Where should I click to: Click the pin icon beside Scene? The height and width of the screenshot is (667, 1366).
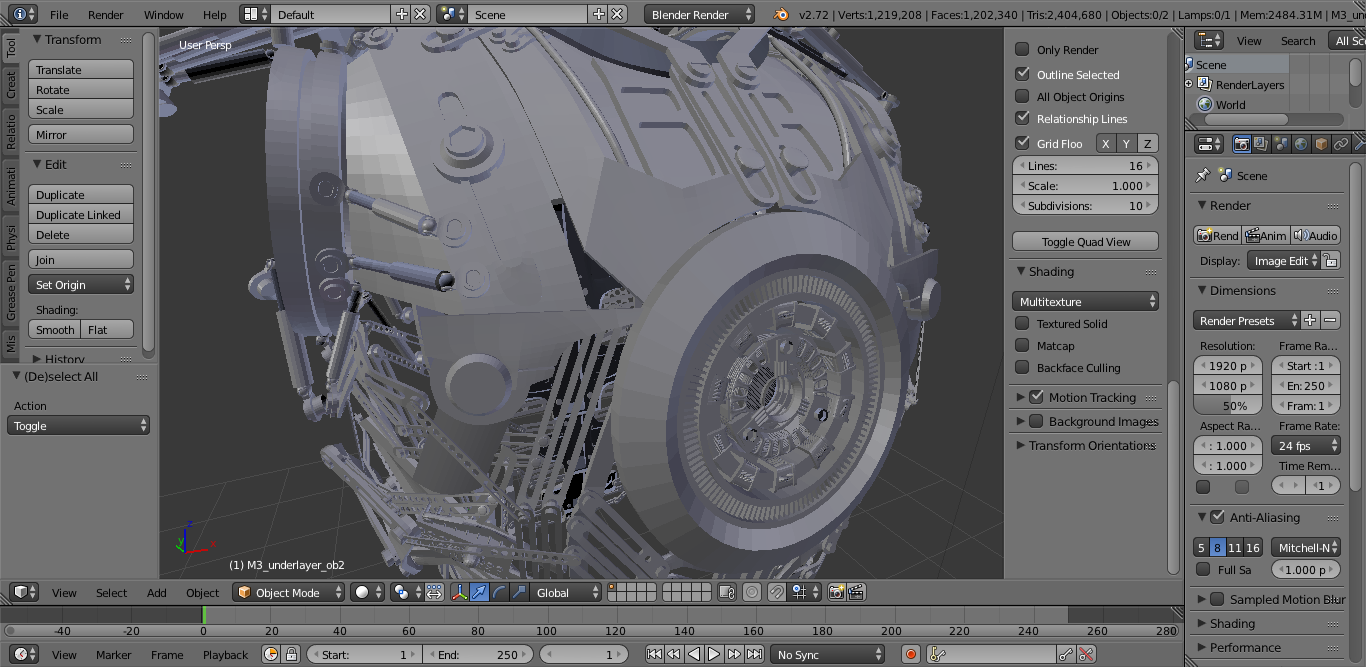click(x=1203, y=175)
